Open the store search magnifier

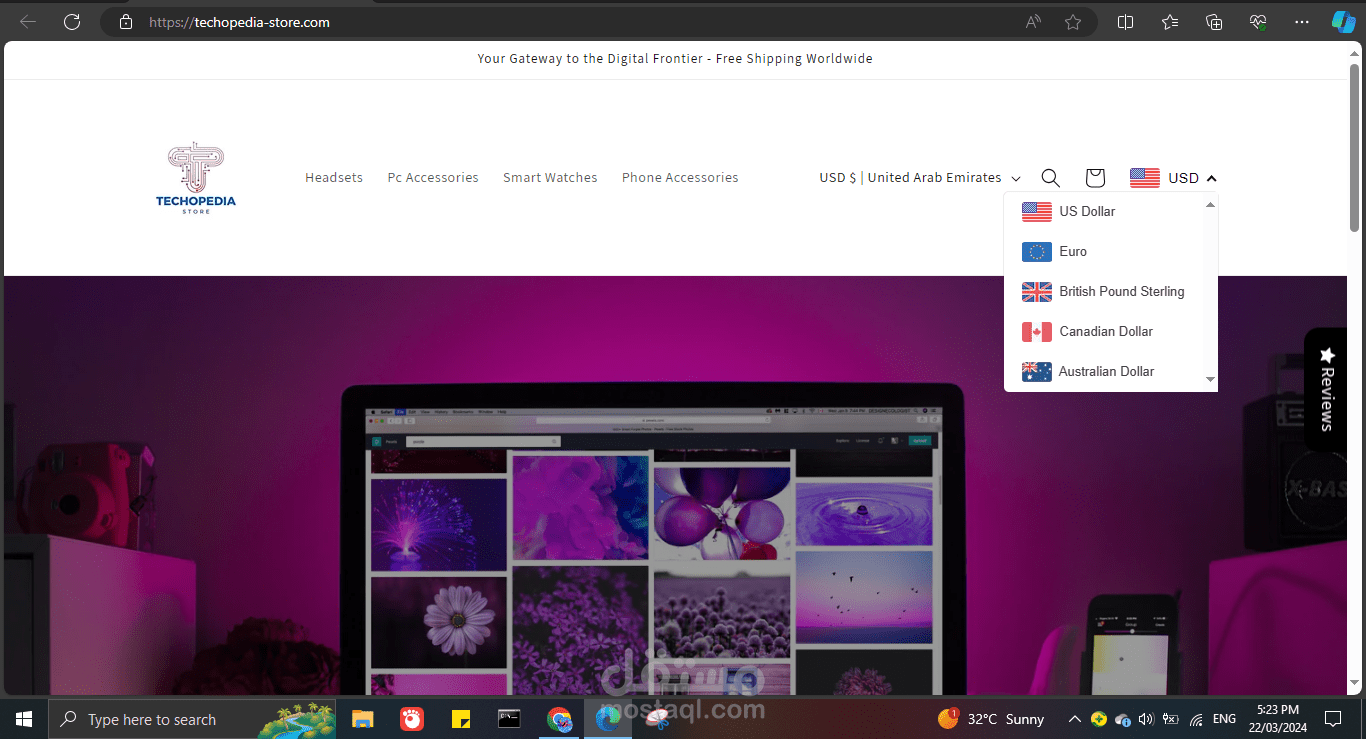[x=1050, y=178]
